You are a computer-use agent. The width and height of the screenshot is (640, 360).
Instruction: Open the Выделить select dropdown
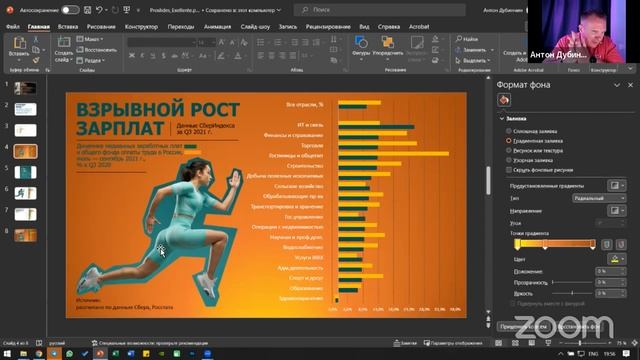pyautogui.click(x=473, y=60)
